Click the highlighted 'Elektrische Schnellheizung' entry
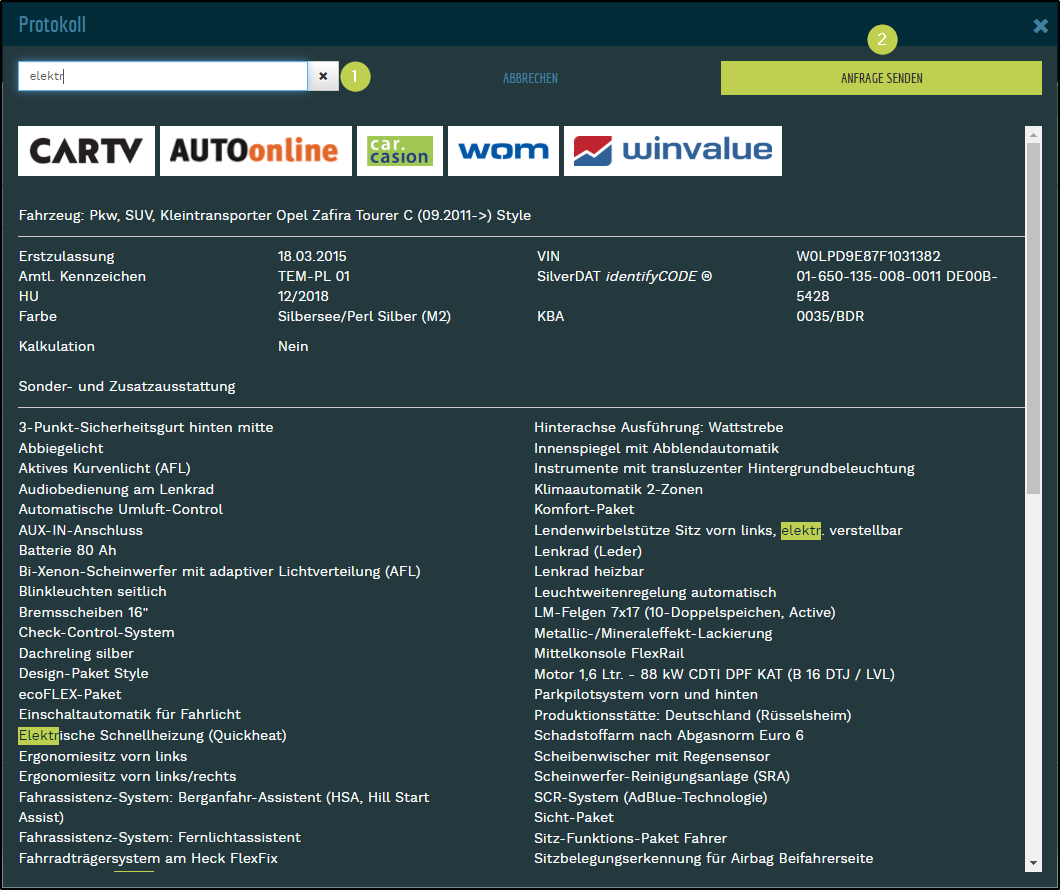 [152, 735]
